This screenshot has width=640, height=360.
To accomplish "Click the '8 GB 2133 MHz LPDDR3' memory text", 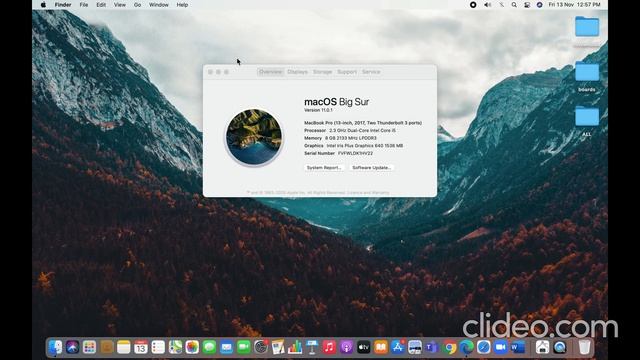I will tap(351, 138).
